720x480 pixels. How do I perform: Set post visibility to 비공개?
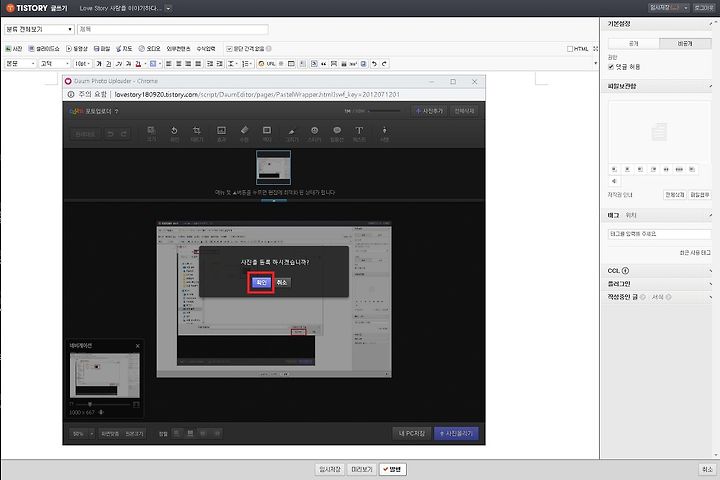pyautogui.click(x=685, y=44)
